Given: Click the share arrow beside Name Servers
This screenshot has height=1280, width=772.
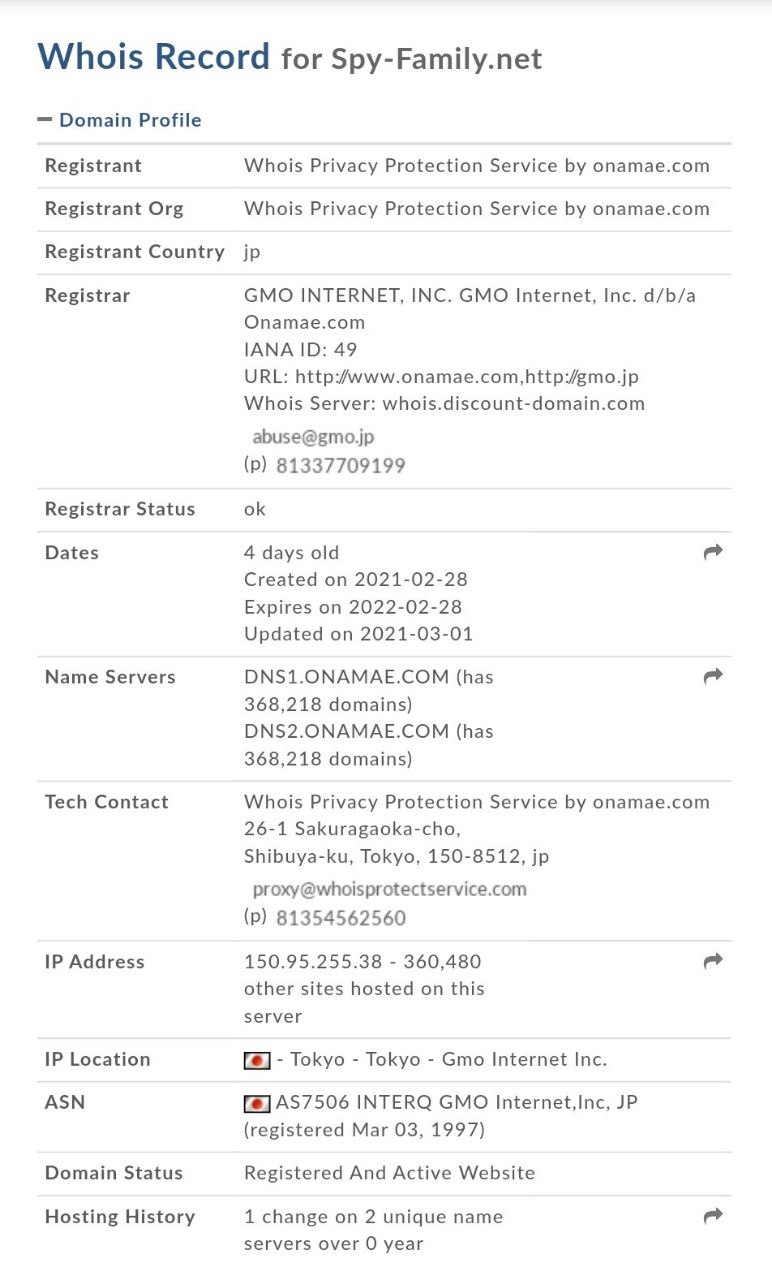Looking at the screenshot, I should 713,676.
